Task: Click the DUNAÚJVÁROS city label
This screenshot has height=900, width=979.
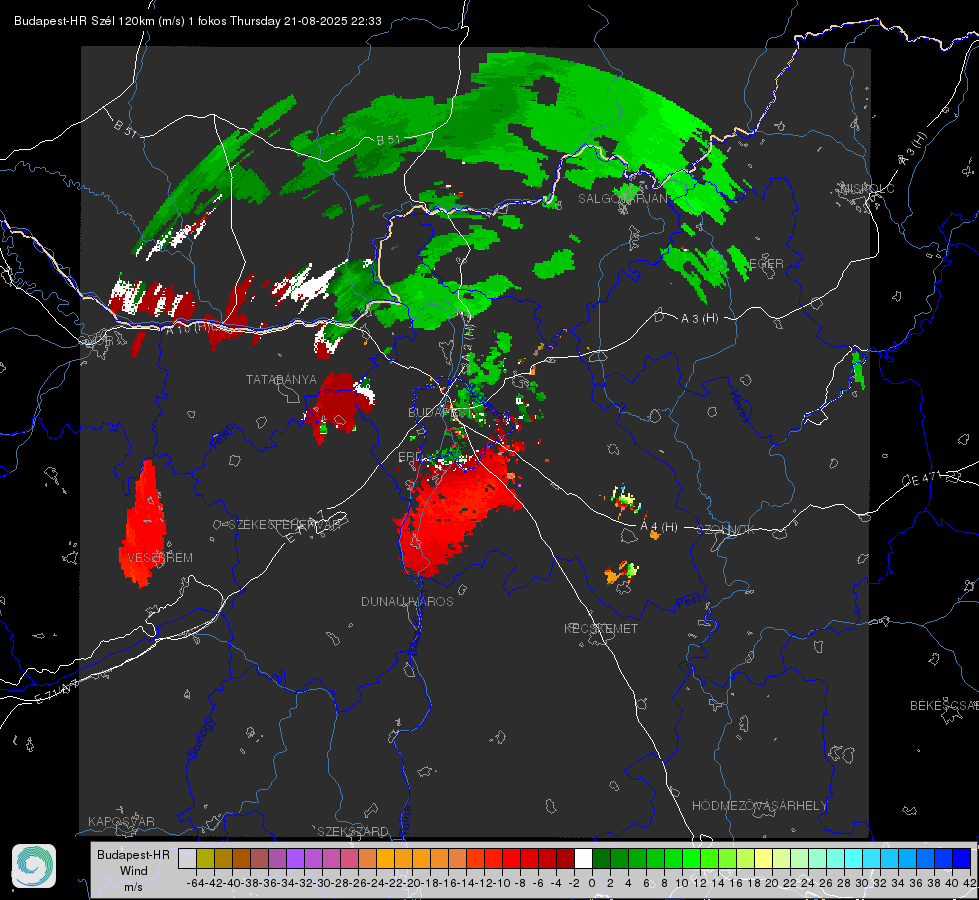Action: [407, 601]
